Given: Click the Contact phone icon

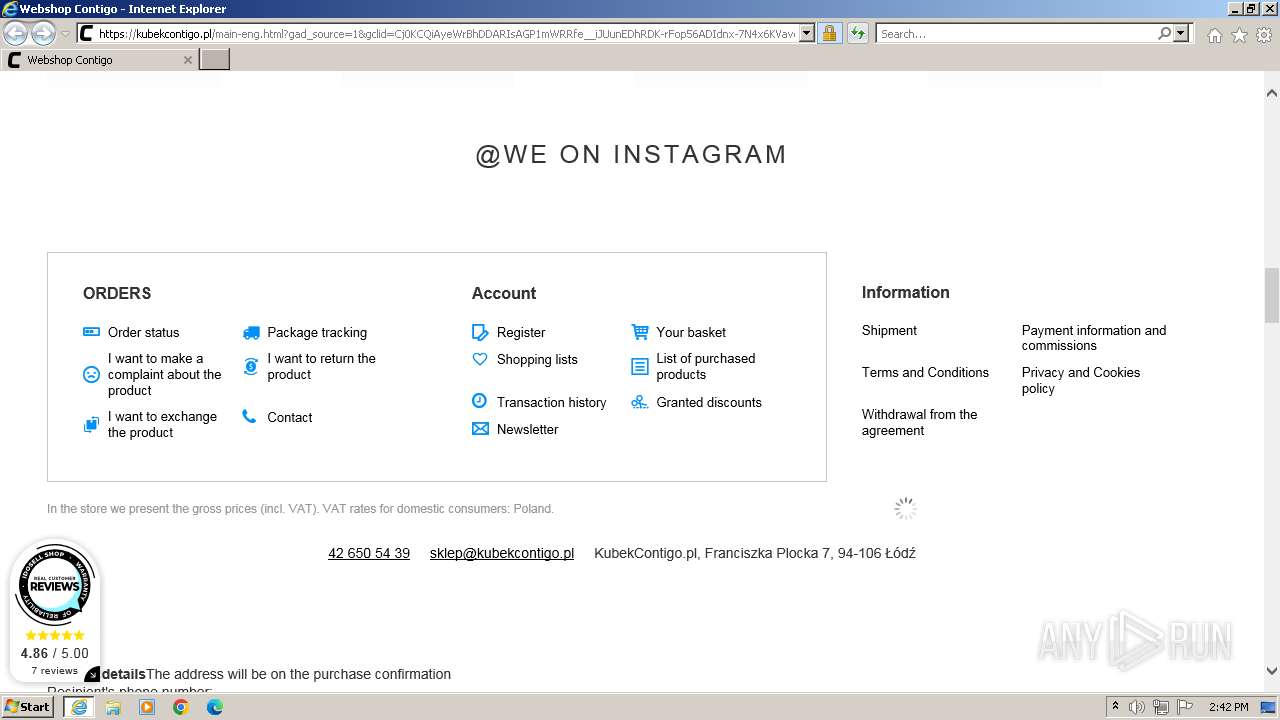Looking at the screenshot, I should 249,417.
